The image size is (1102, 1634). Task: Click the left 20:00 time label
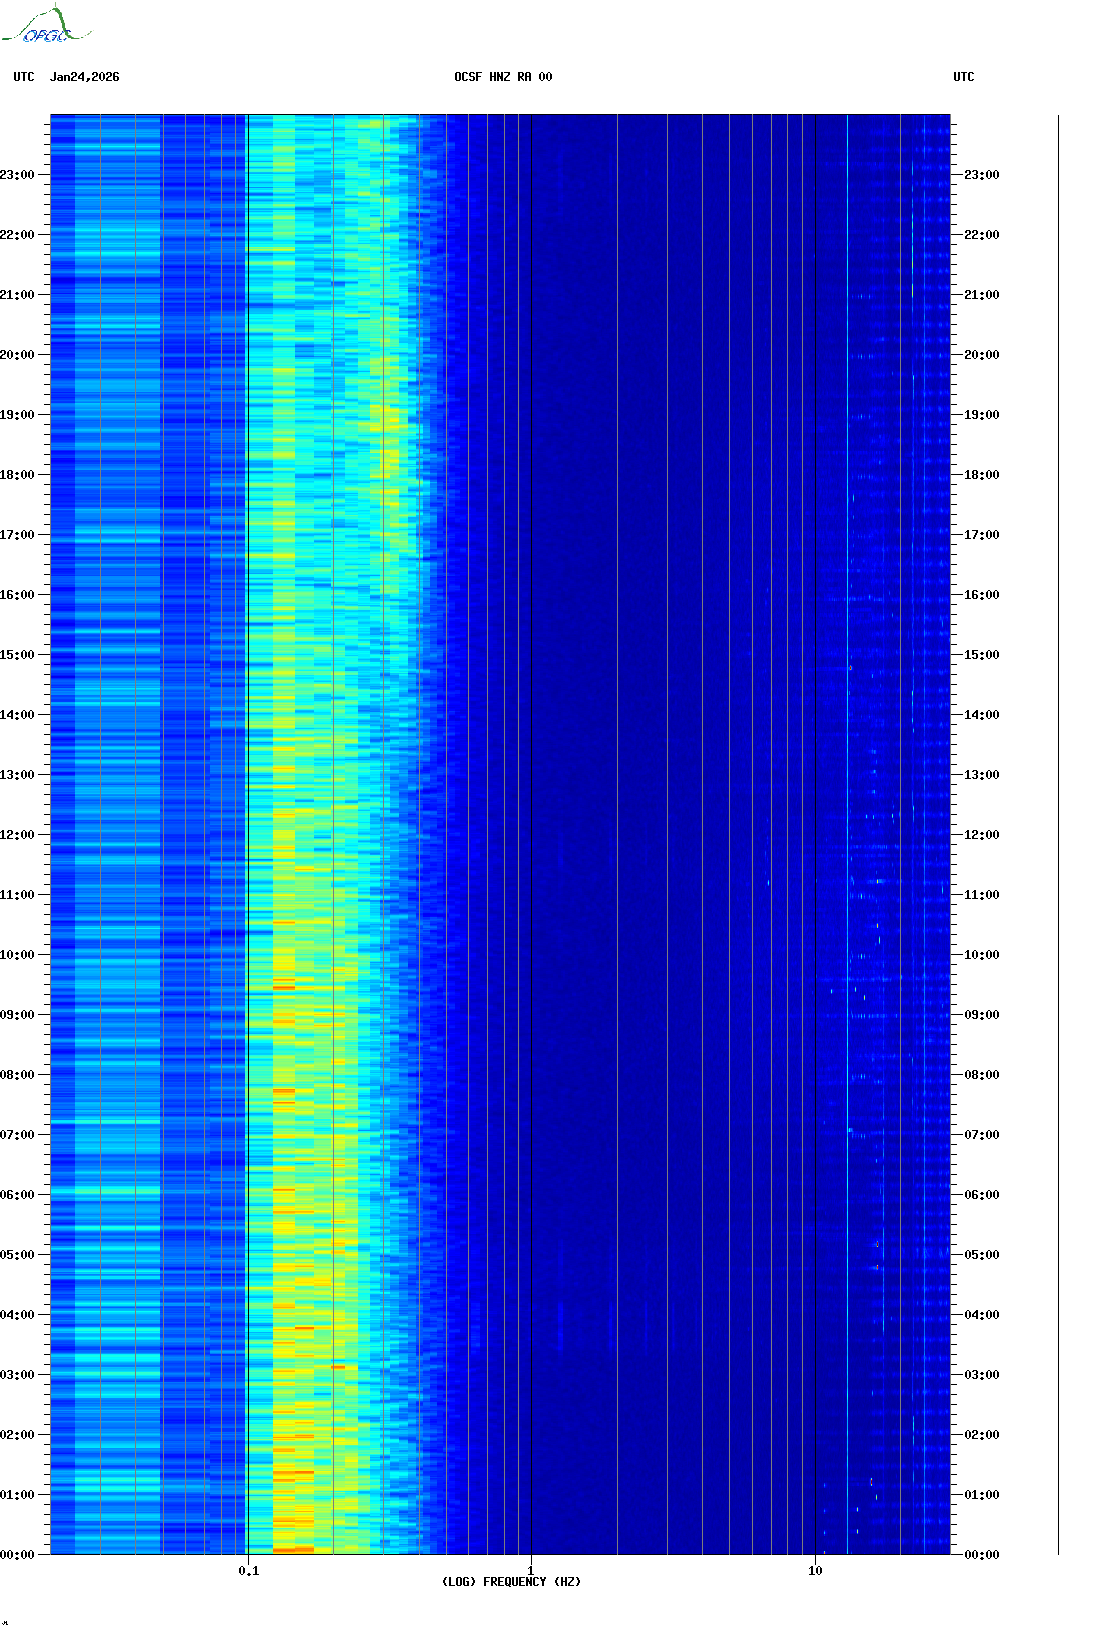pos(17,355)
